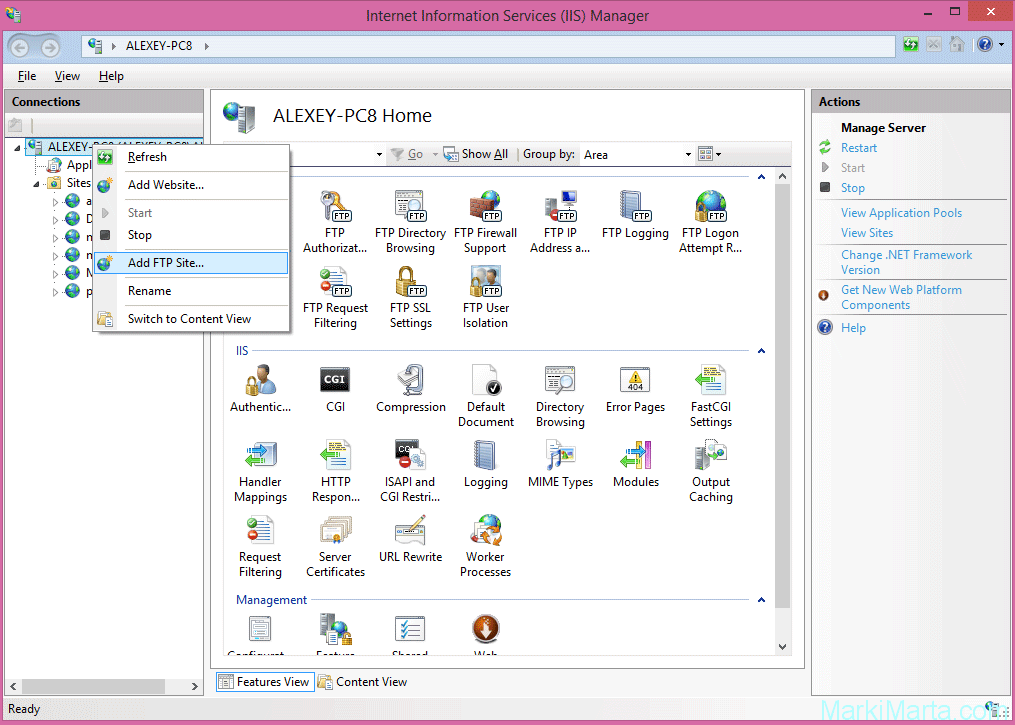Collapse the top FTP group section
The image size is (1015, 725).
tap(761, 177)
